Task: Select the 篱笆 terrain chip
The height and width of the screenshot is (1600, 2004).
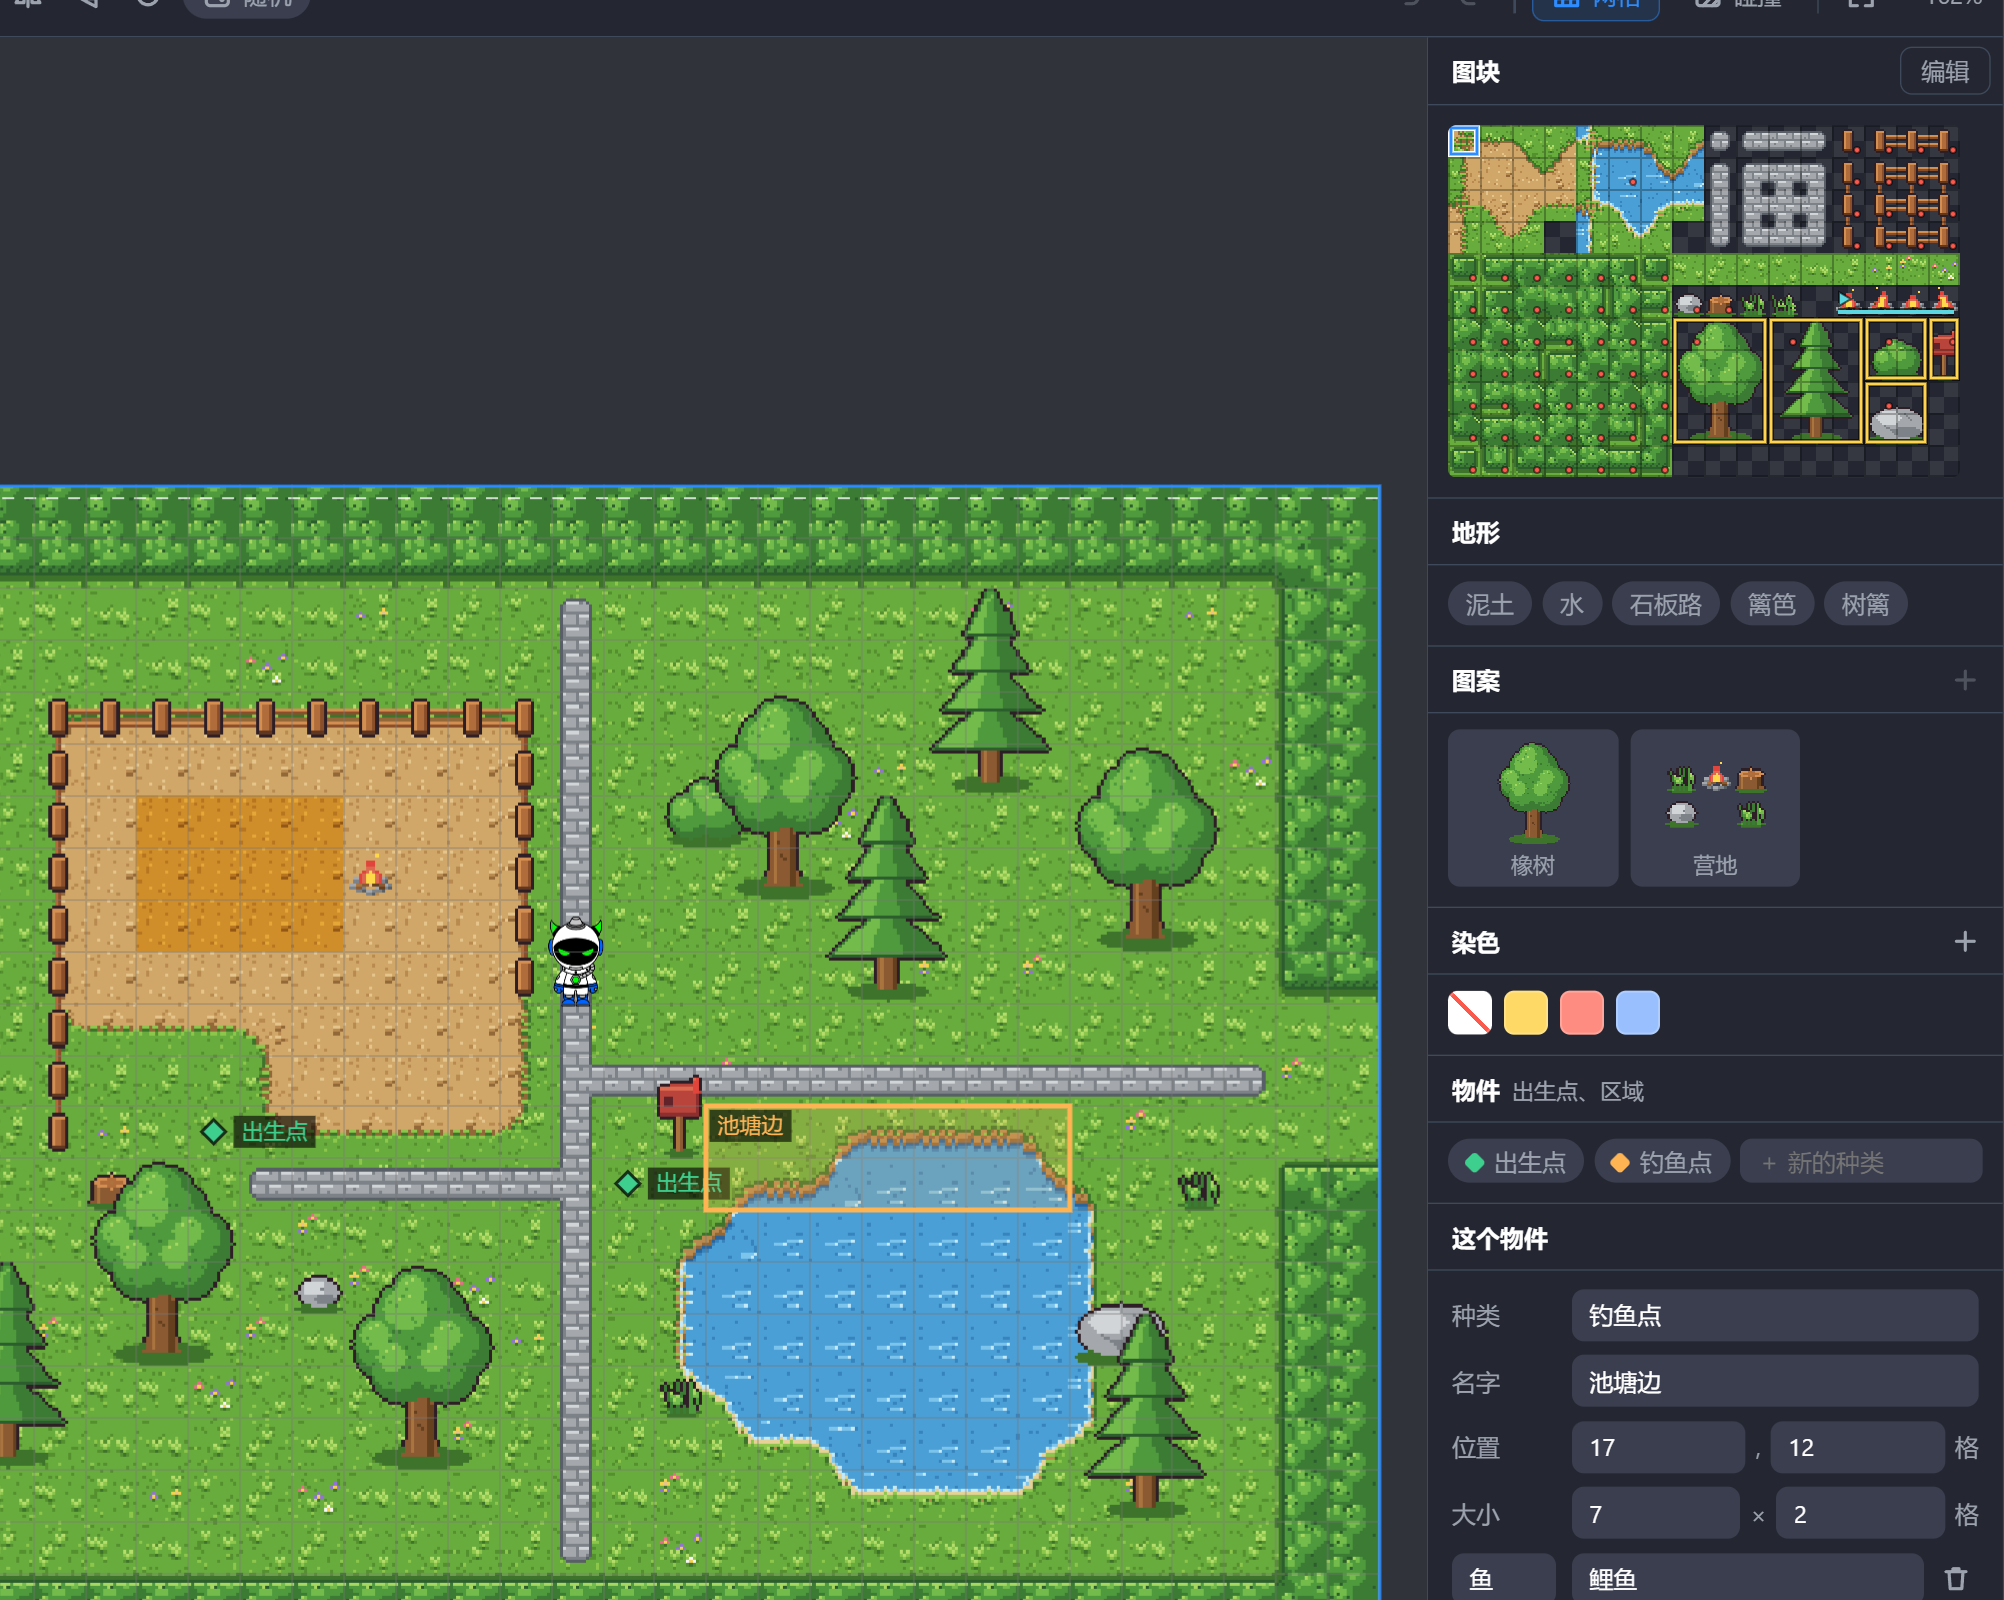Action: coord(1771,605)
